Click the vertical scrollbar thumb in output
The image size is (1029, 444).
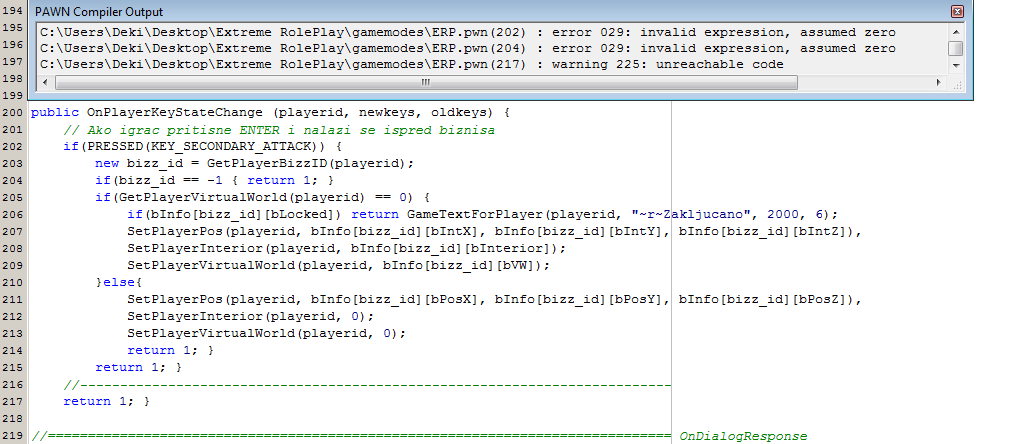(956, 48)
